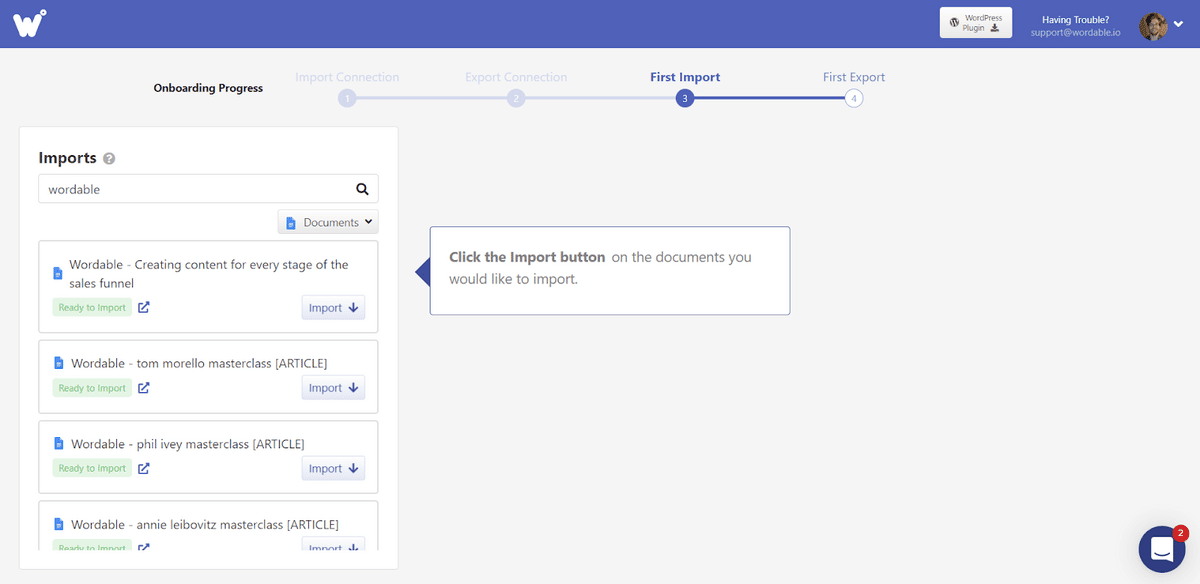Viewport: 1200px width, 584px height.
Task: Select the Import Connection step label
Action: pos(347,76)
